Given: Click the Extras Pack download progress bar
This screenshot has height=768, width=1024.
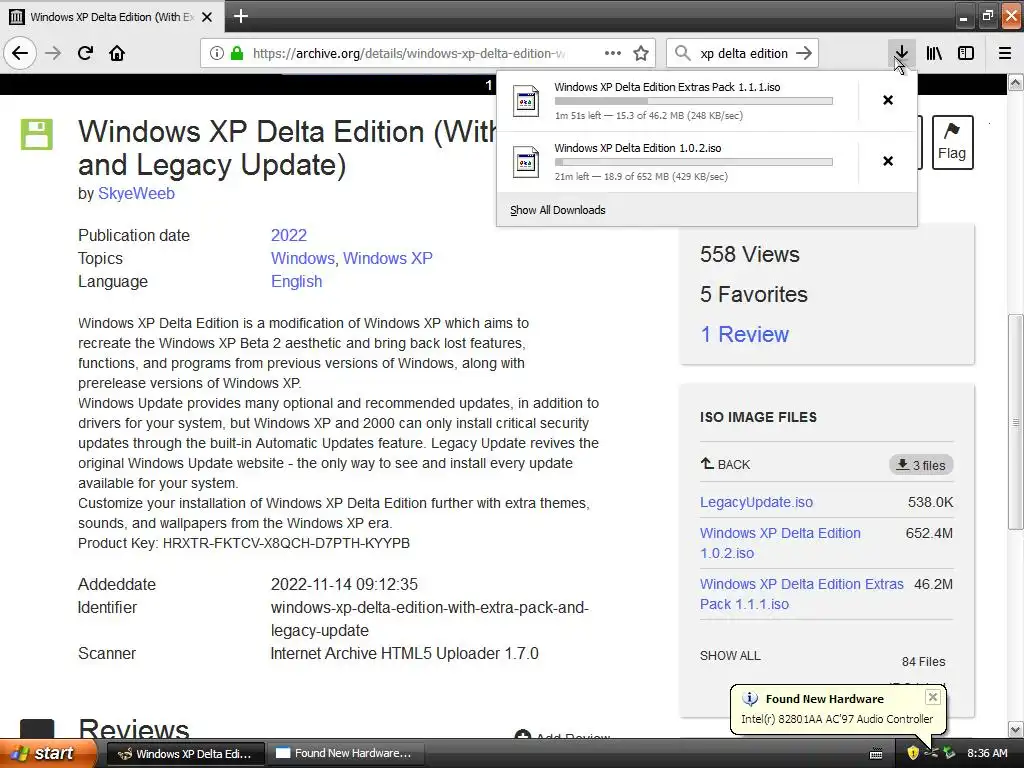Looking at the screenshot, I should click(694, 101).
